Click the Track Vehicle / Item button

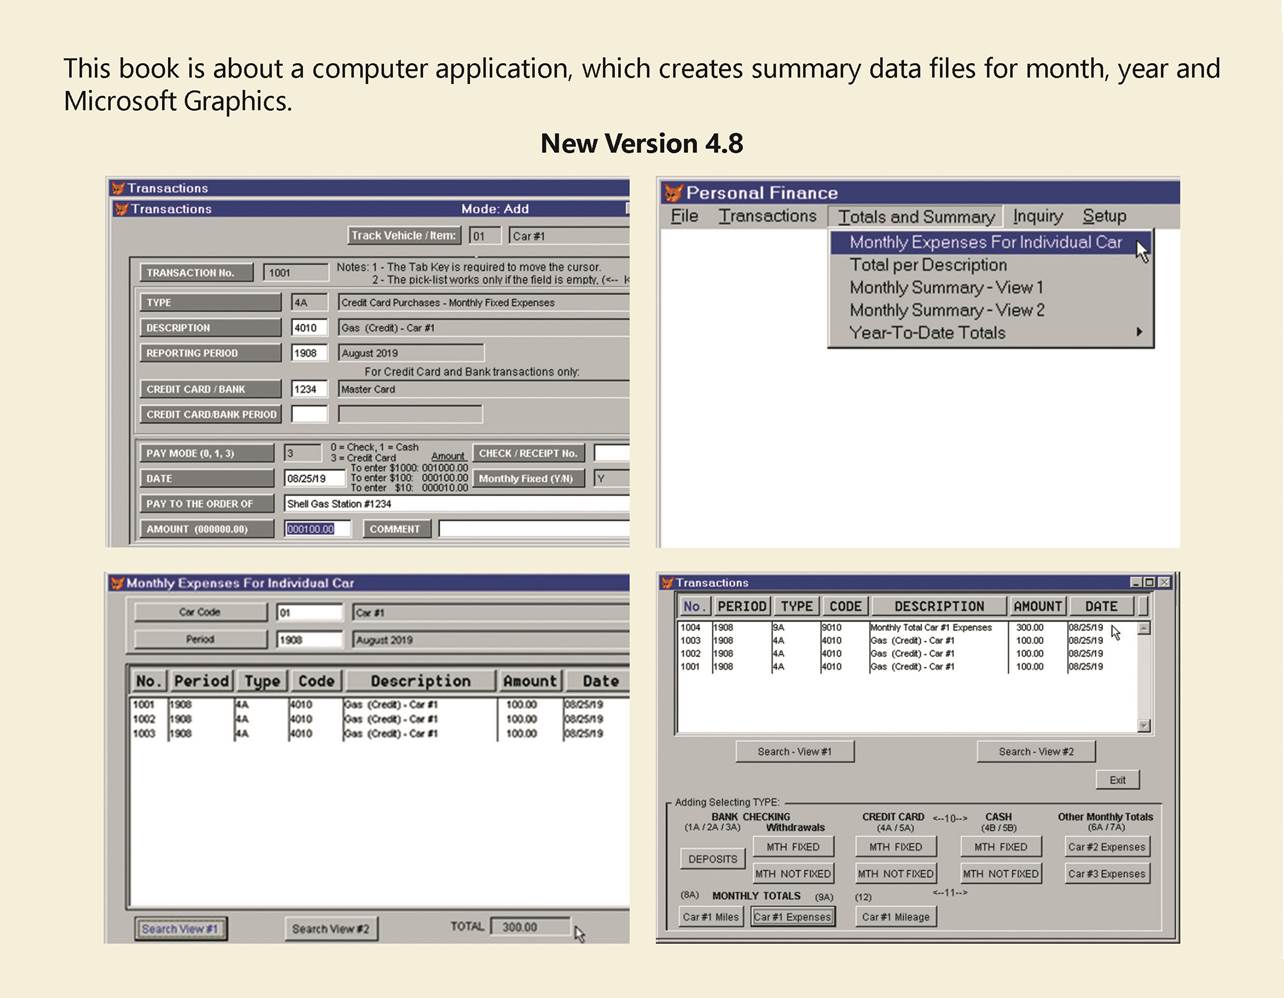click(x=404, y=236)
